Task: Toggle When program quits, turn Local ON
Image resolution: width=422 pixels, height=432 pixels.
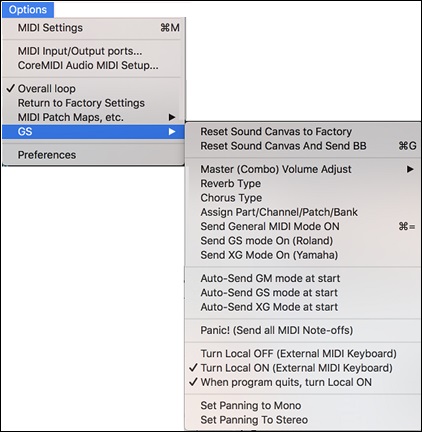Action: coord(303,382)
